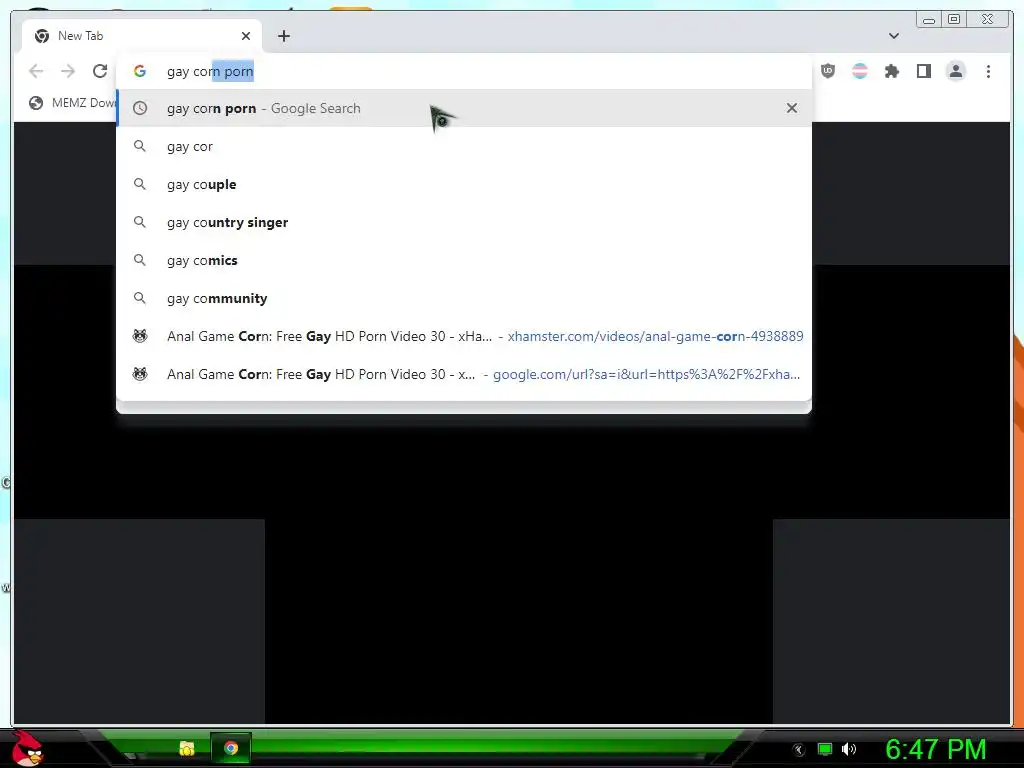This screenshot has width=1024, height=768.
Task: Open the MEMZ Download bookmark
Action: (x=72, y=103)
